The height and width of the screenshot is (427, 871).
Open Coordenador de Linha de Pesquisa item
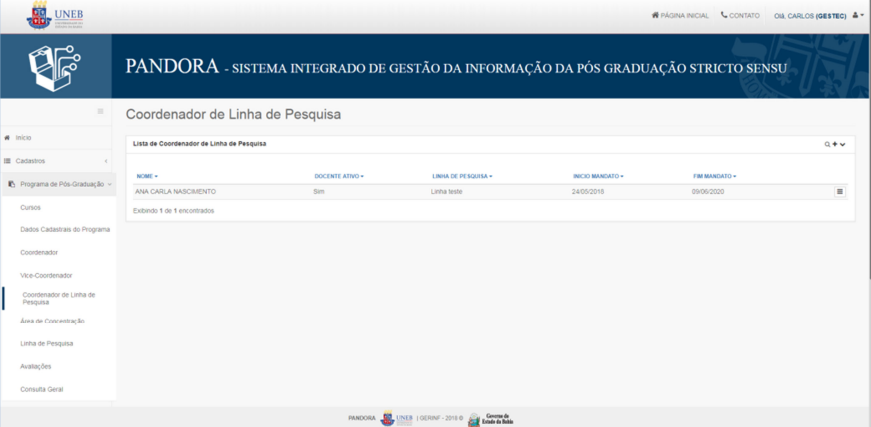click(59, 299)
